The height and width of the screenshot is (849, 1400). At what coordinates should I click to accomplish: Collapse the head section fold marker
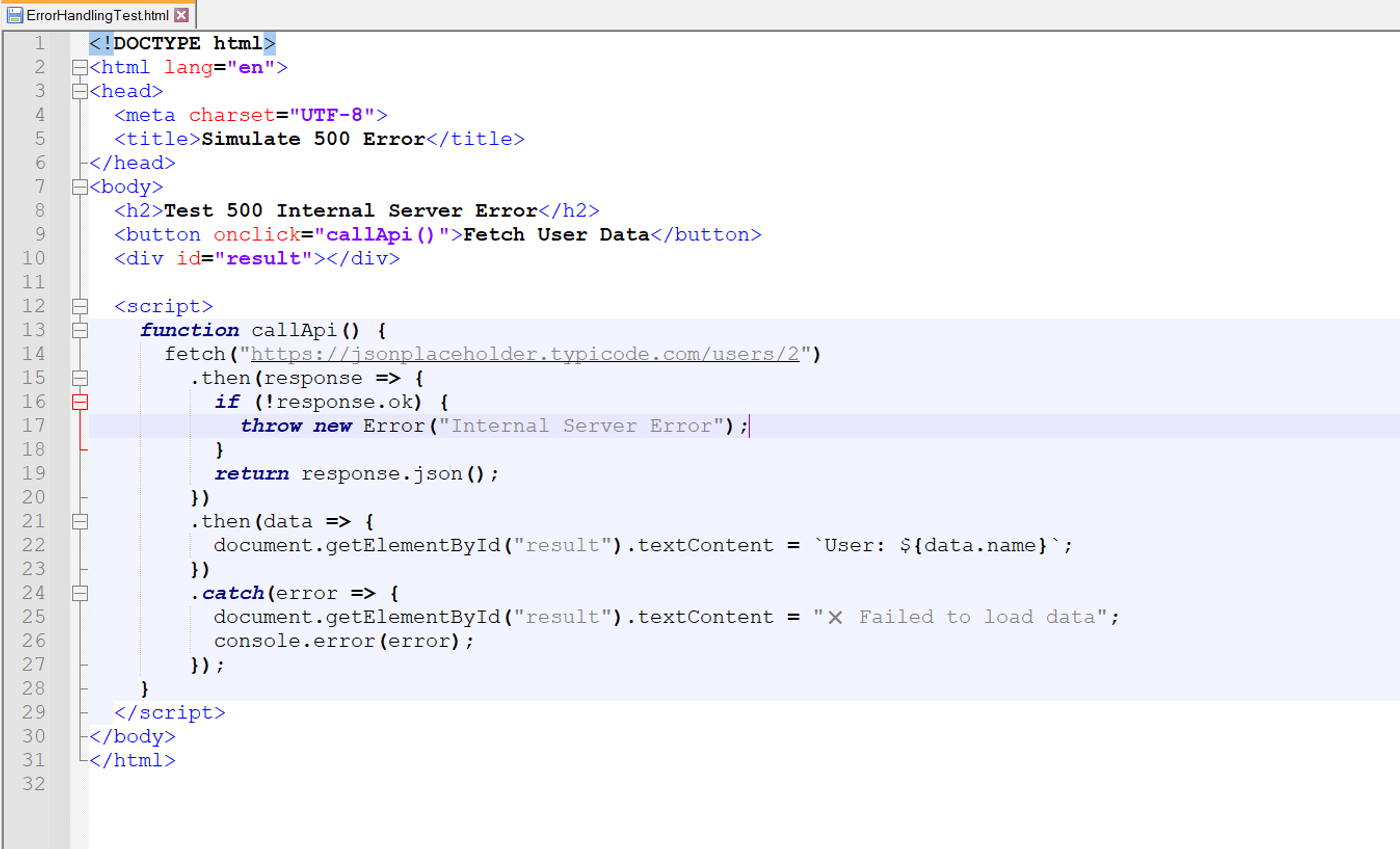[x=80, y=92]
